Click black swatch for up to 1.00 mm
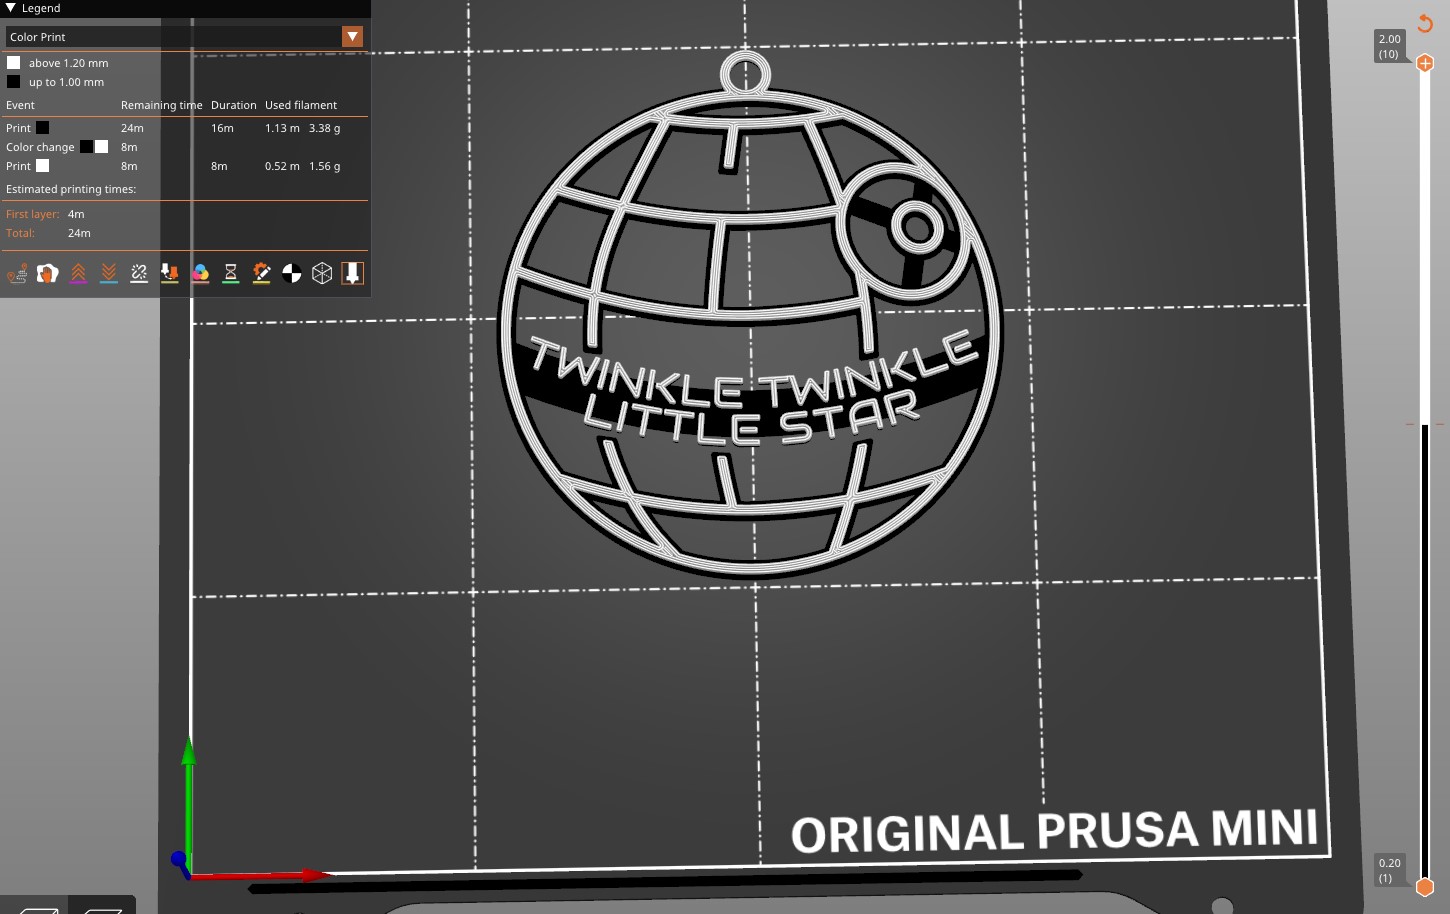The height and width of the screenshot is (914, 1450). click(14, 82)
